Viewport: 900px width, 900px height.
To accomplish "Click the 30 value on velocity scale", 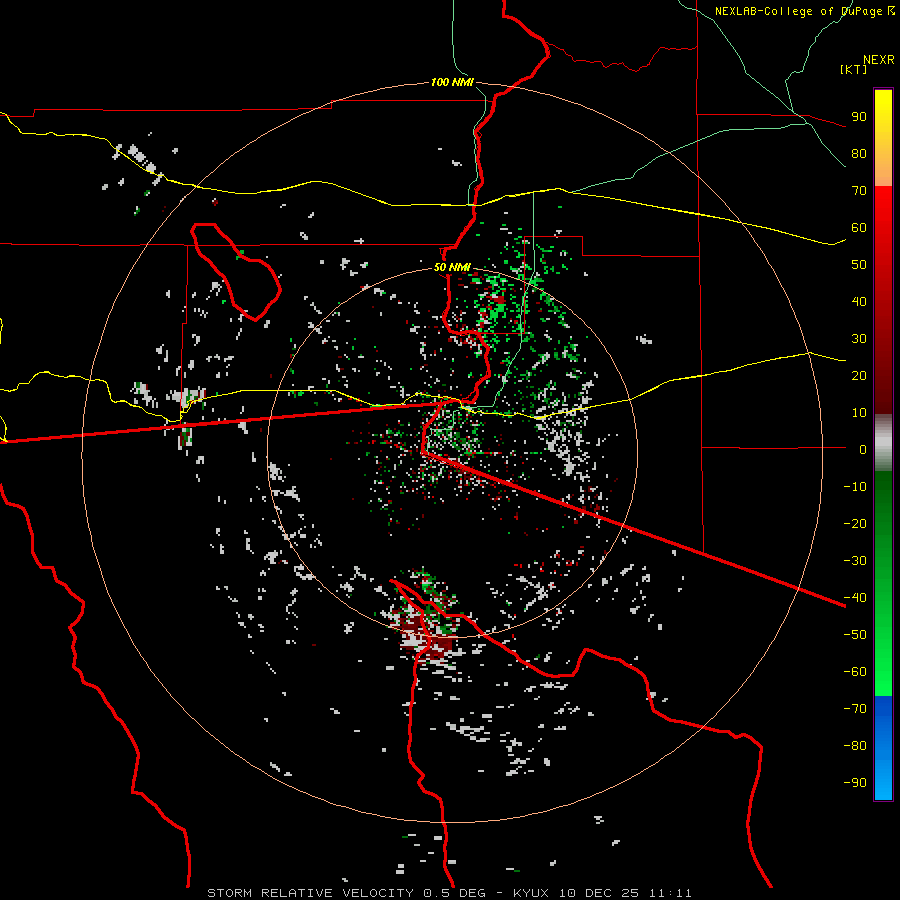I will 859,339.
